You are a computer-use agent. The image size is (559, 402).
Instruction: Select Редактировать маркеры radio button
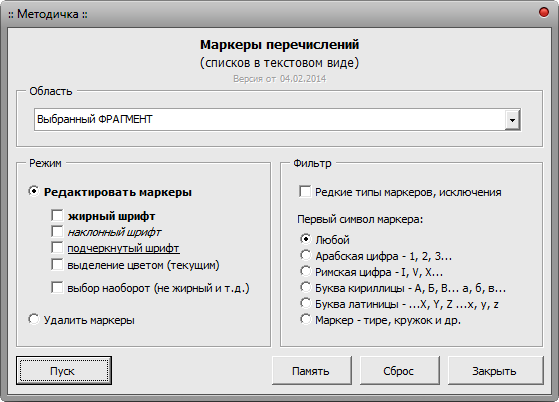click(34, 192)
